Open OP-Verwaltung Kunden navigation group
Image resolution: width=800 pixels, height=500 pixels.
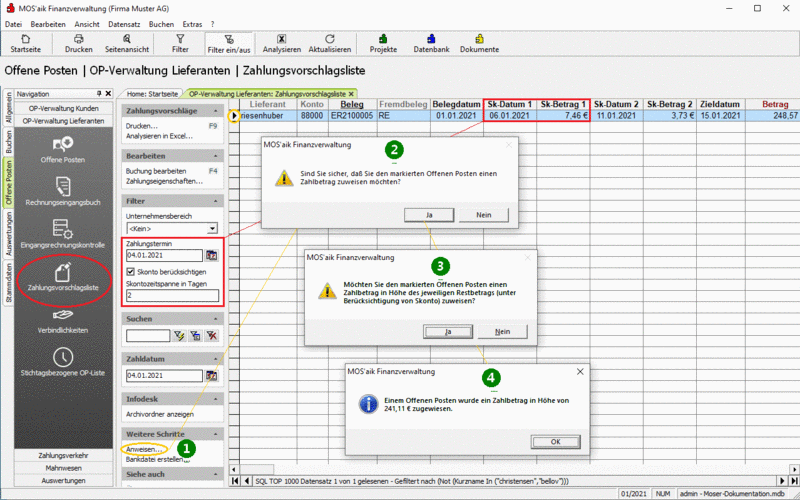(x=63, y=108)
